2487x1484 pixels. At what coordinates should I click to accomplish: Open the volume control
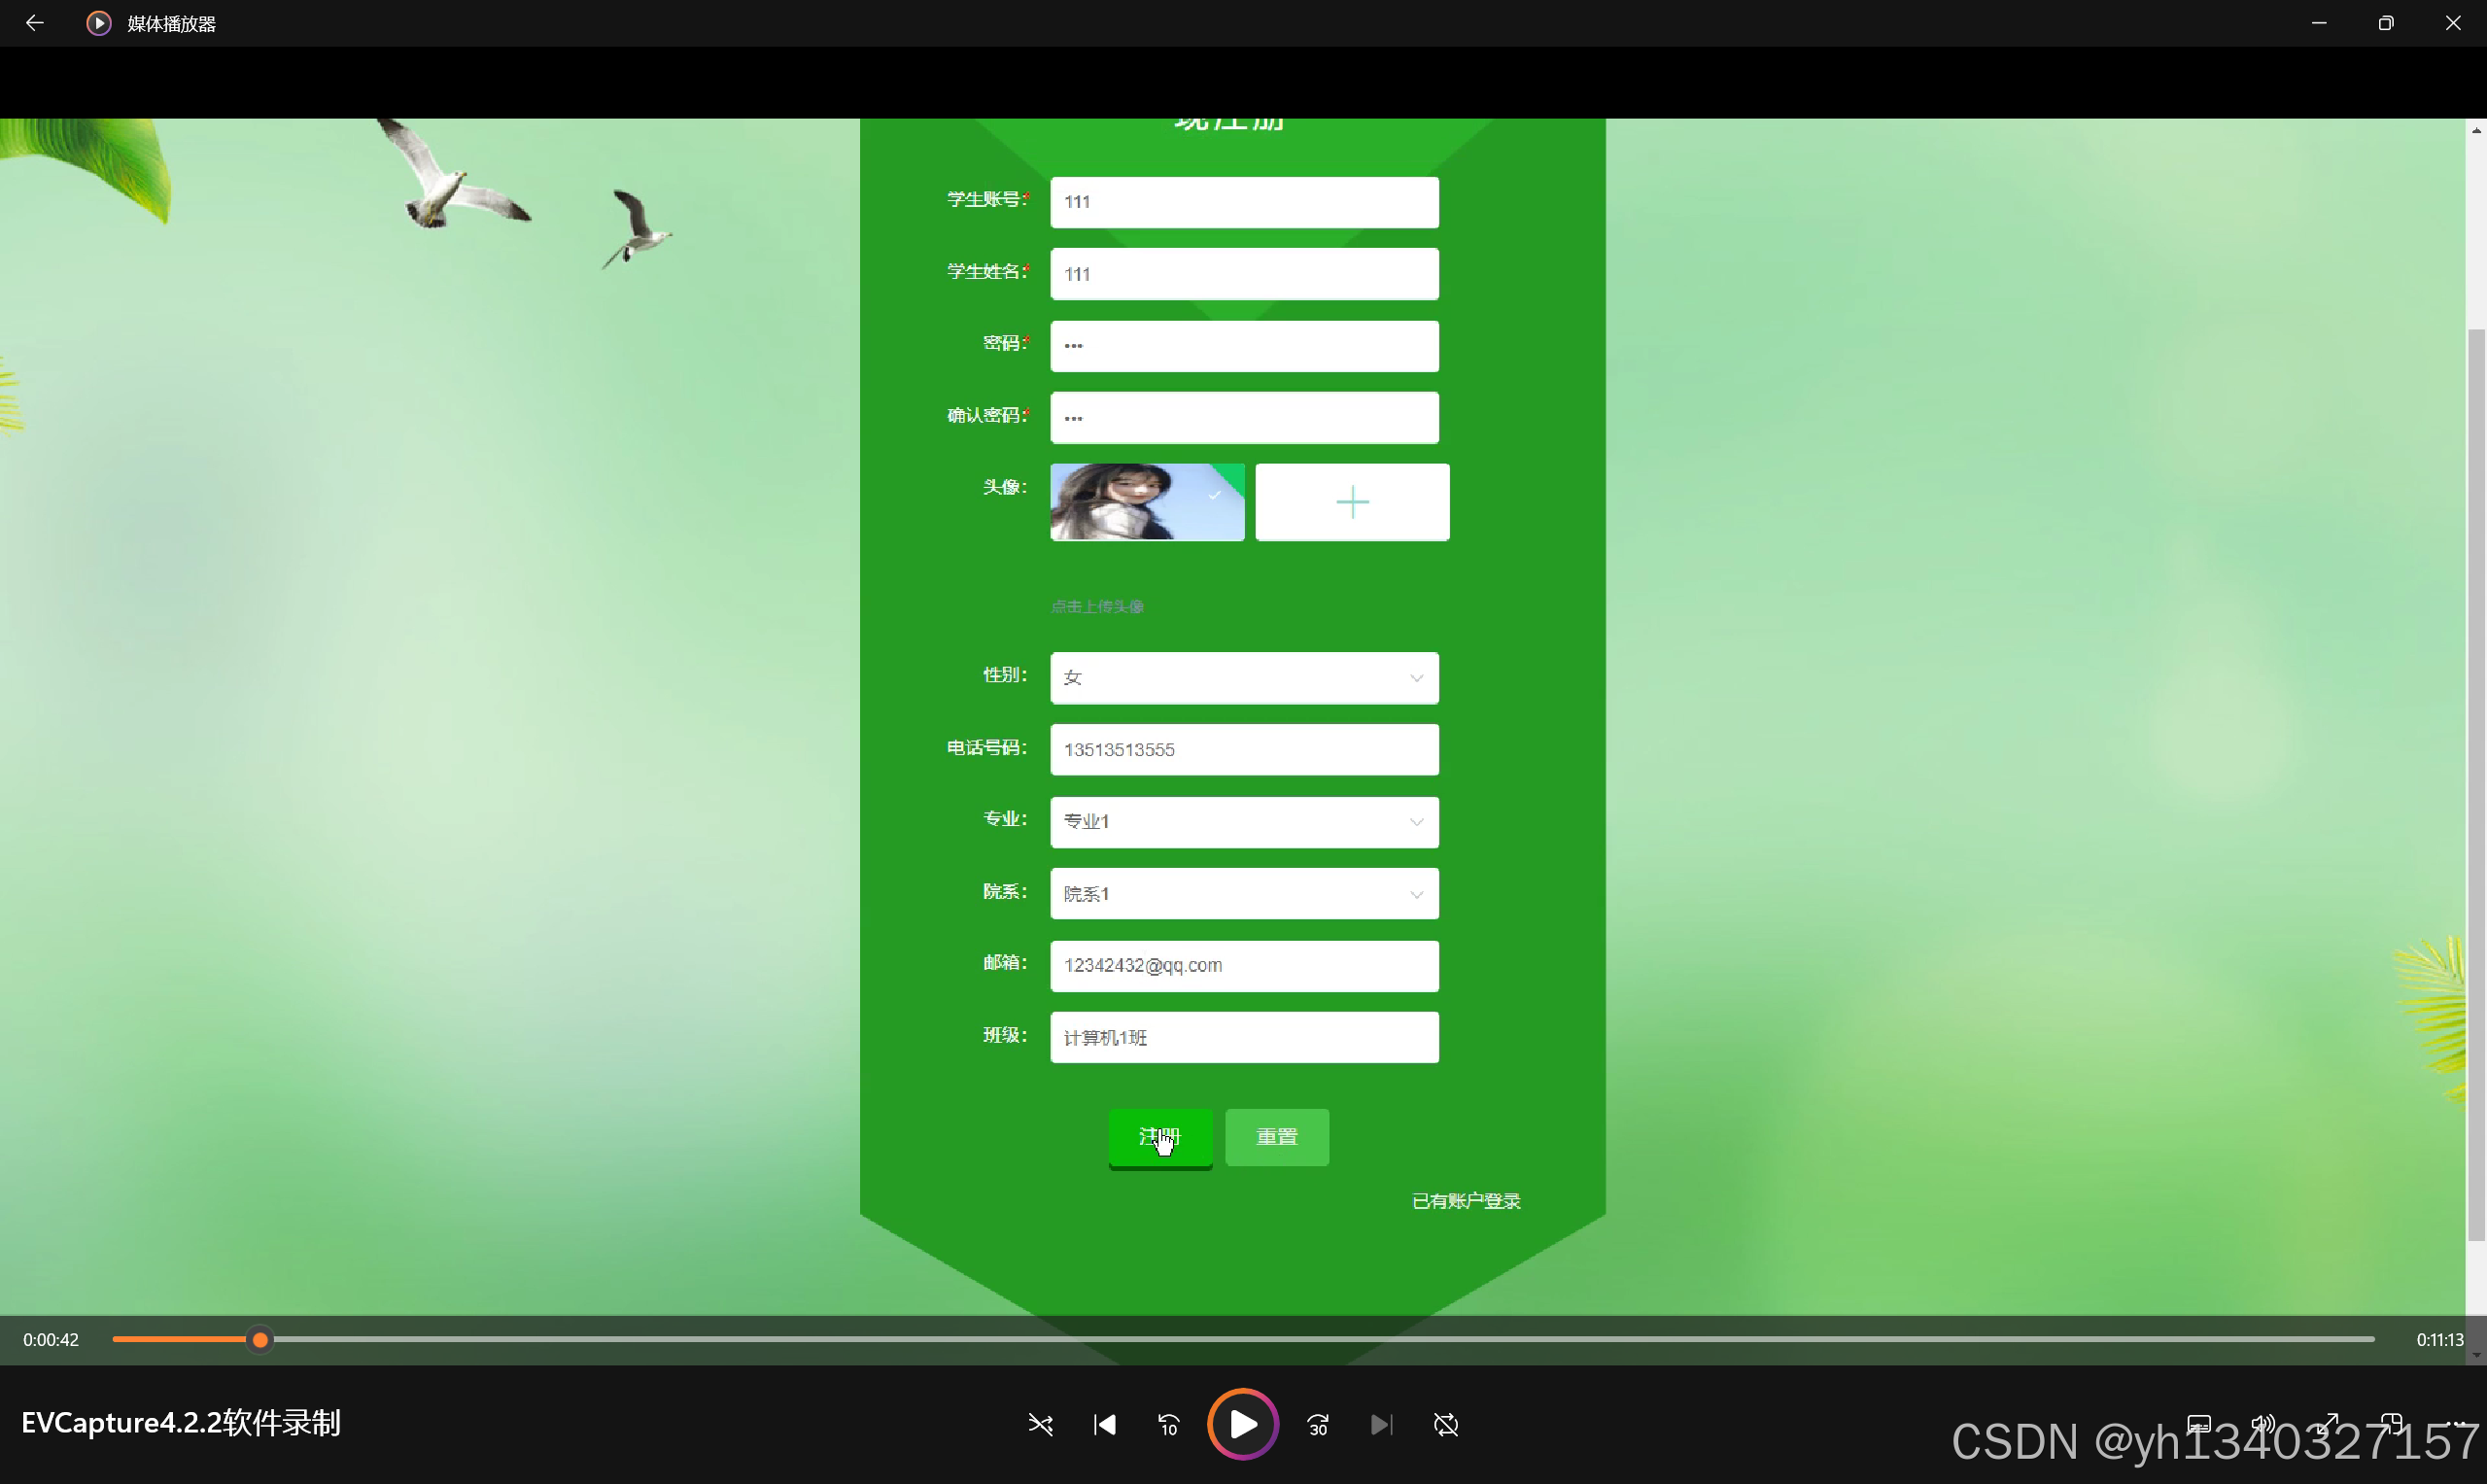(x=2262, y=1422)
